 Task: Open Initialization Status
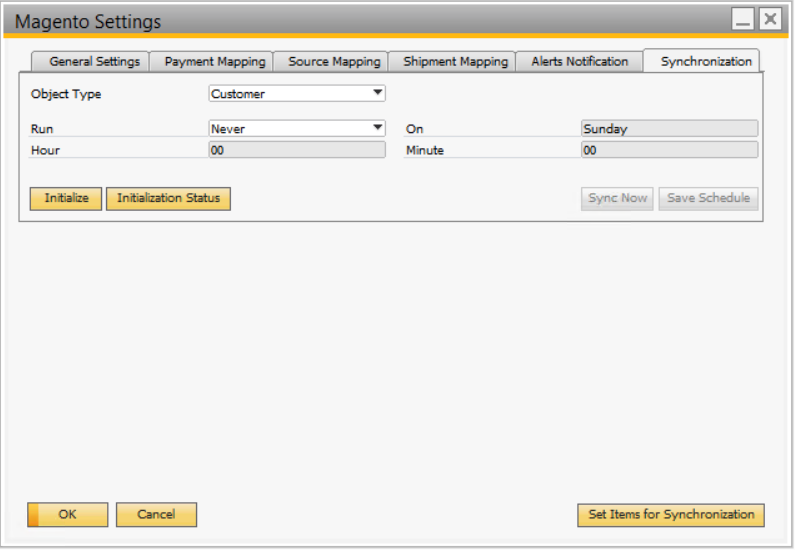tap(168, 198)
